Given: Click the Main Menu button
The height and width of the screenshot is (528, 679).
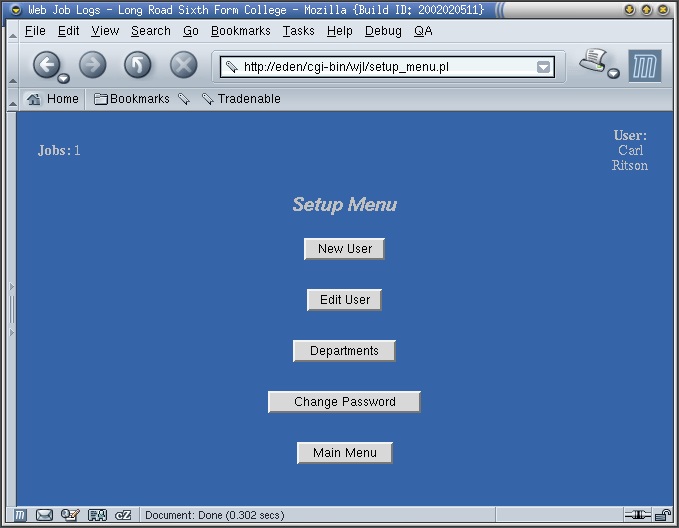Looking at the screenshot, I should (x=344, y=453).
